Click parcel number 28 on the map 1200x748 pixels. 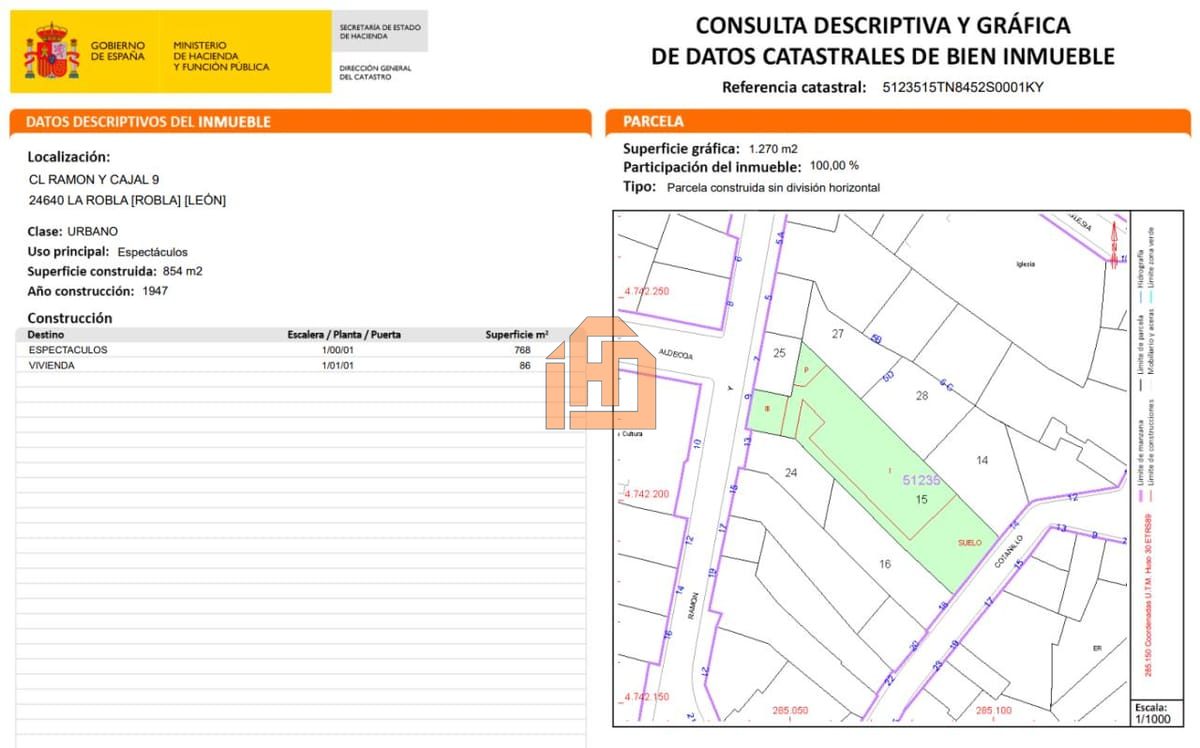tap(922, 396)
